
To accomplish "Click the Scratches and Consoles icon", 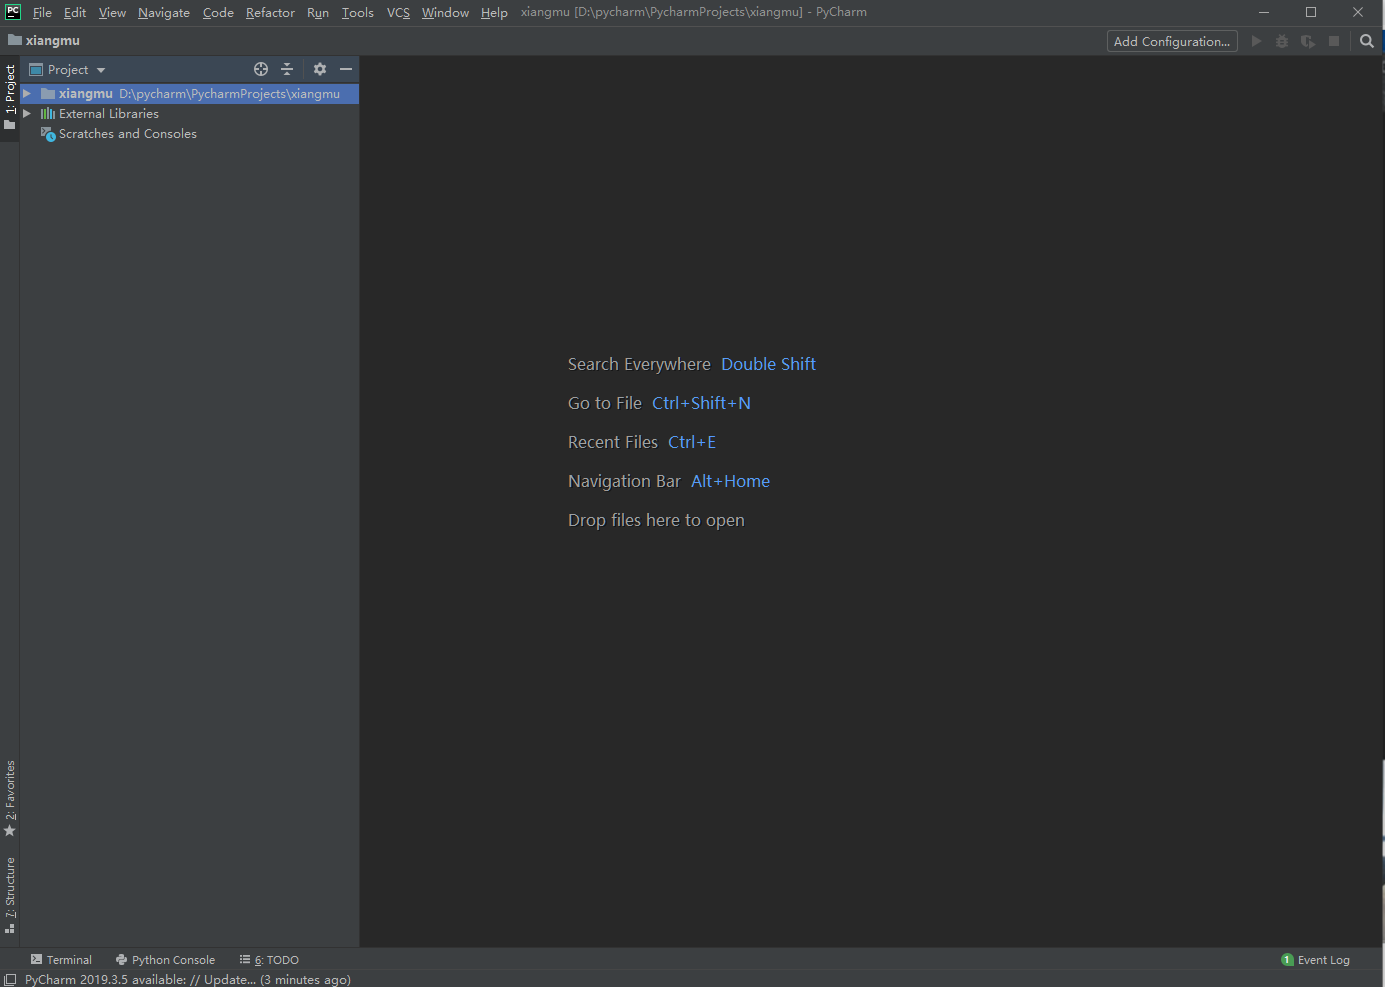I will (48, 134).
